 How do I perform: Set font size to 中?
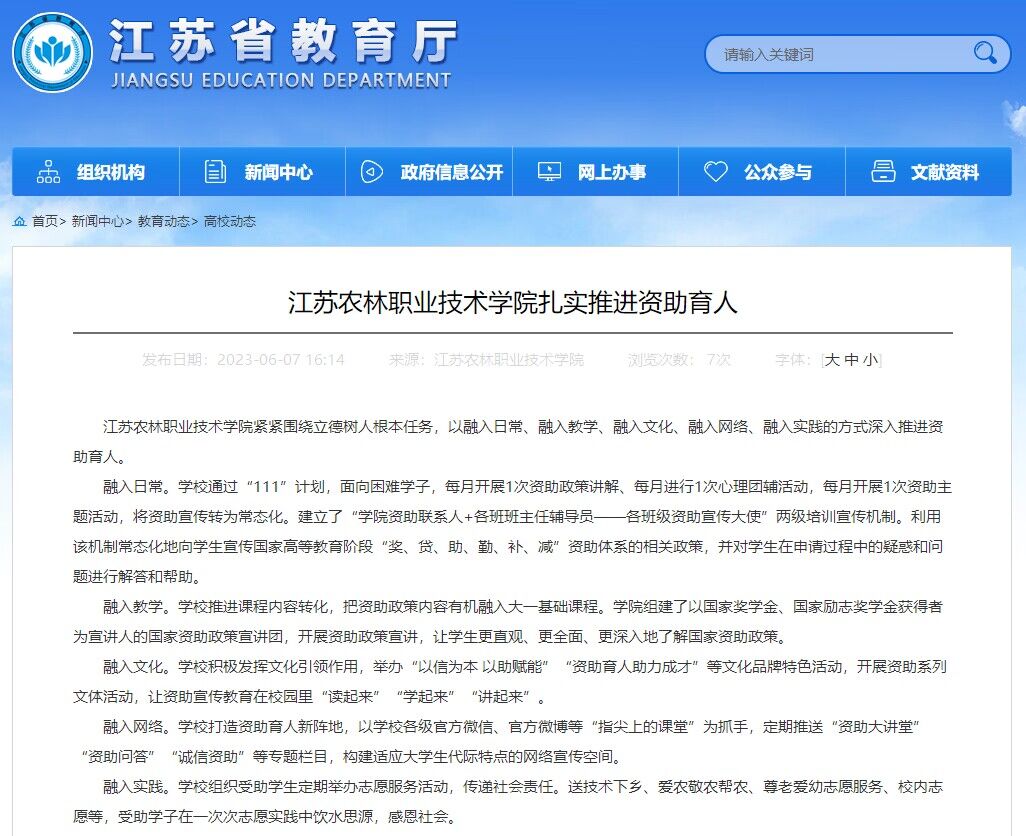(851, 360)
